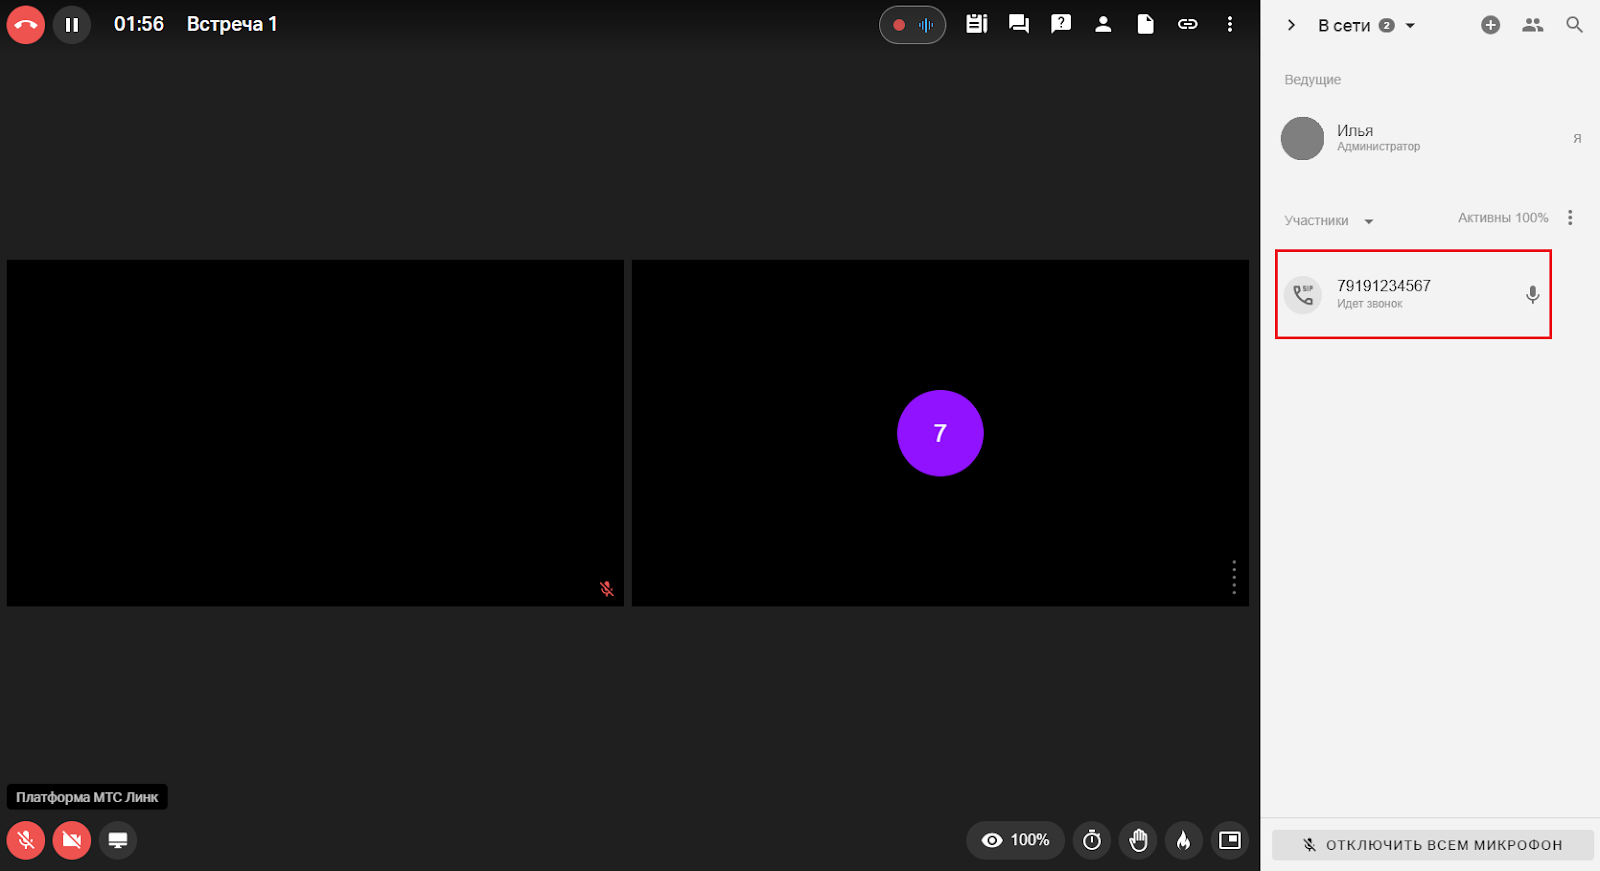This screenshot has width=1600, height=871.
Task: Open the files document icon
Action: pos(1145,24)
